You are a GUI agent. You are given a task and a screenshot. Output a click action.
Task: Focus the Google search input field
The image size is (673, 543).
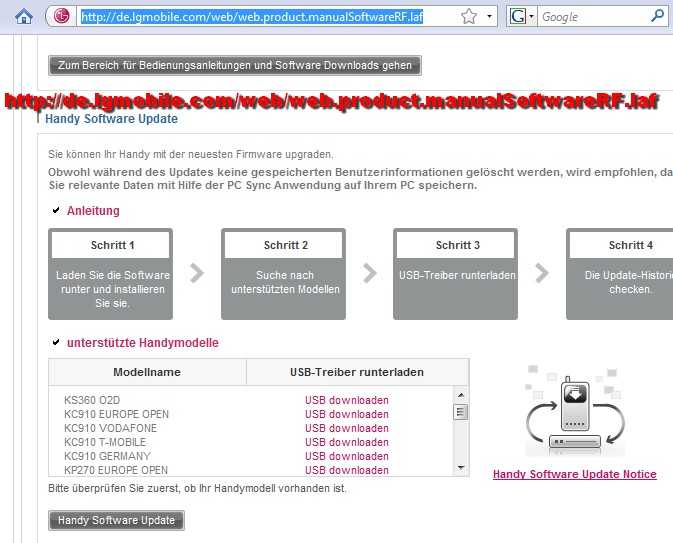(x=594, y=17)
